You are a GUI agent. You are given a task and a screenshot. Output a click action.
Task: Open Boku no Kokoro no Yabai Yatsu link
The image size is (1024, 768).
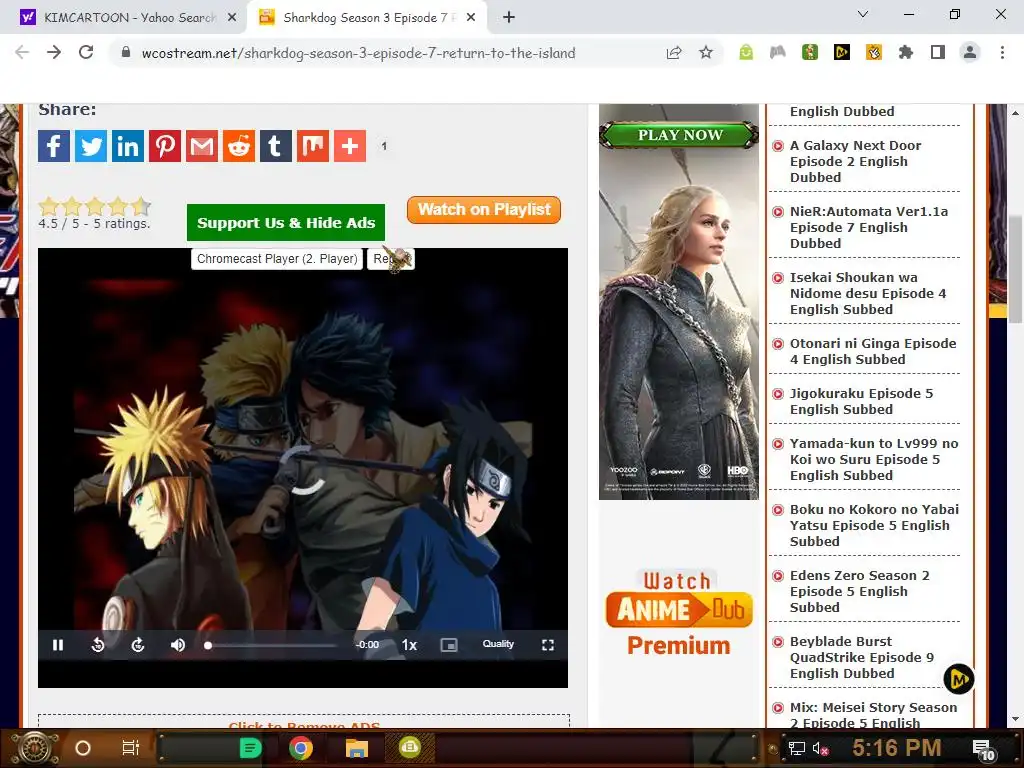pyautogui.click(x=874, y=525)
